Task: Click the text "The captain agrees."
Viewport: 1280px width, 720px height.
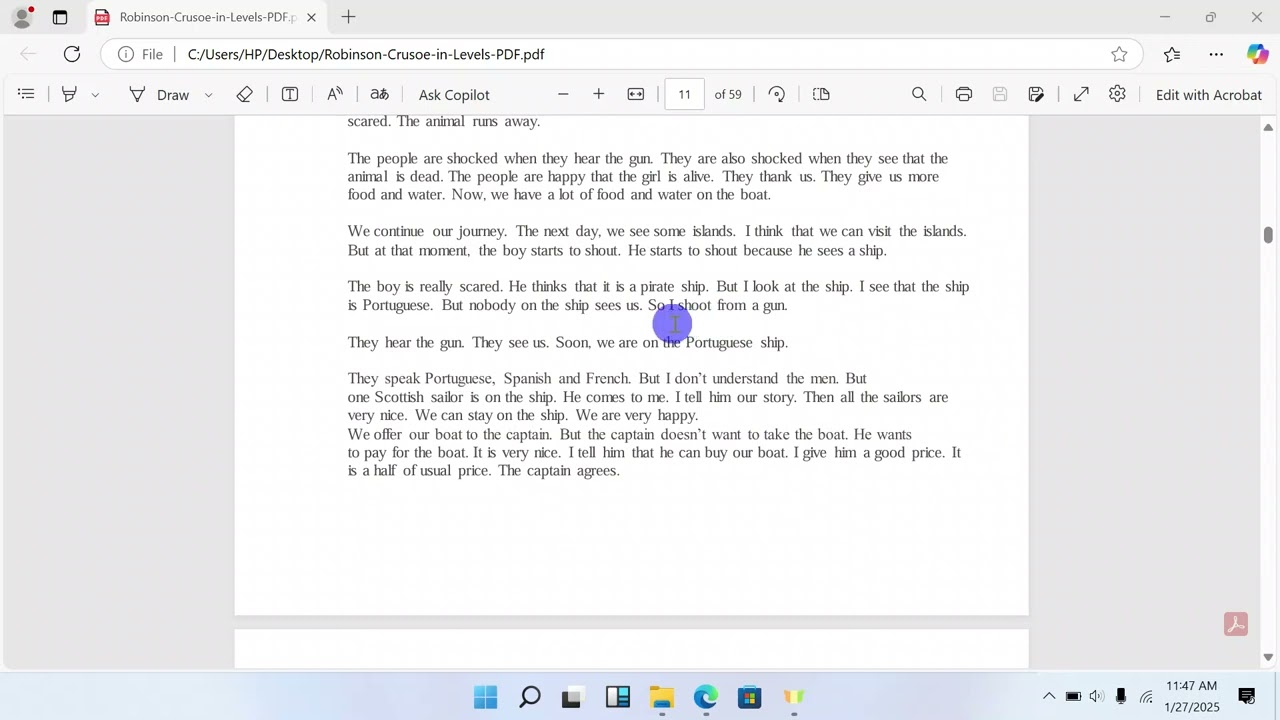Action: [559, 471]
